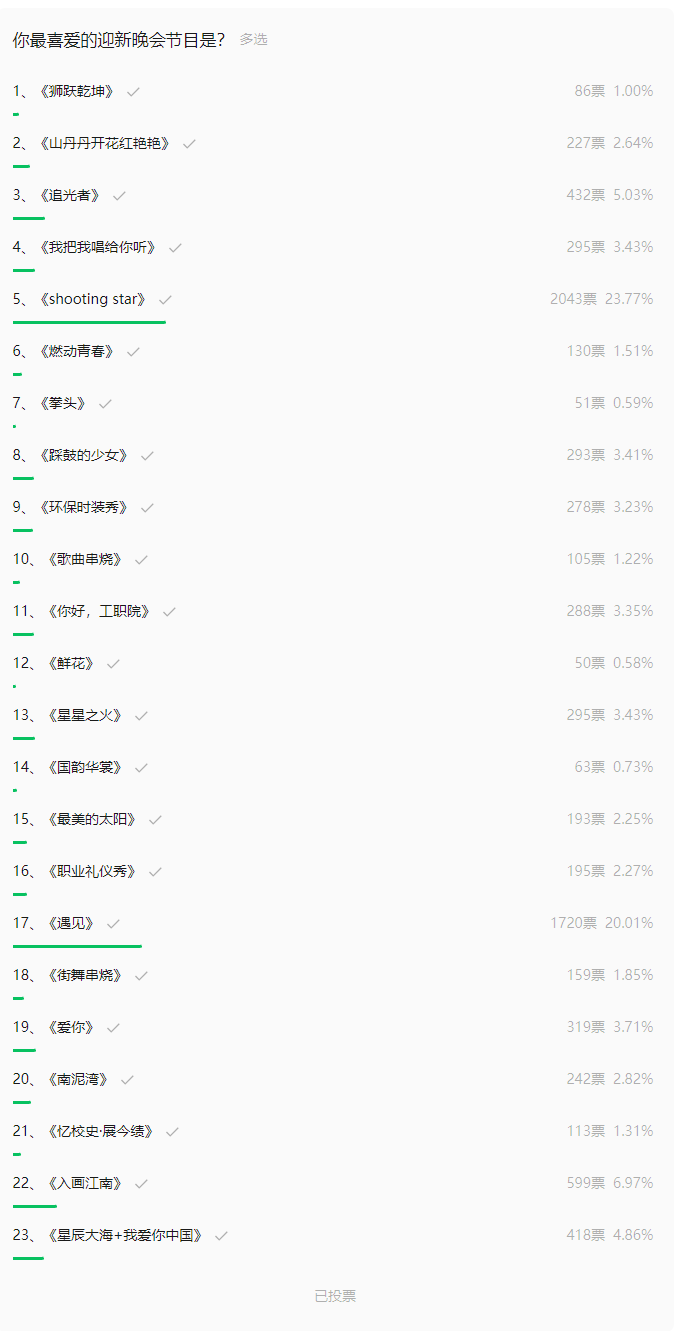The image size is (676, 1331).
Task: Click the checkmark next to 《狮跃乾坤》
Action: click(x=134, y=92)
